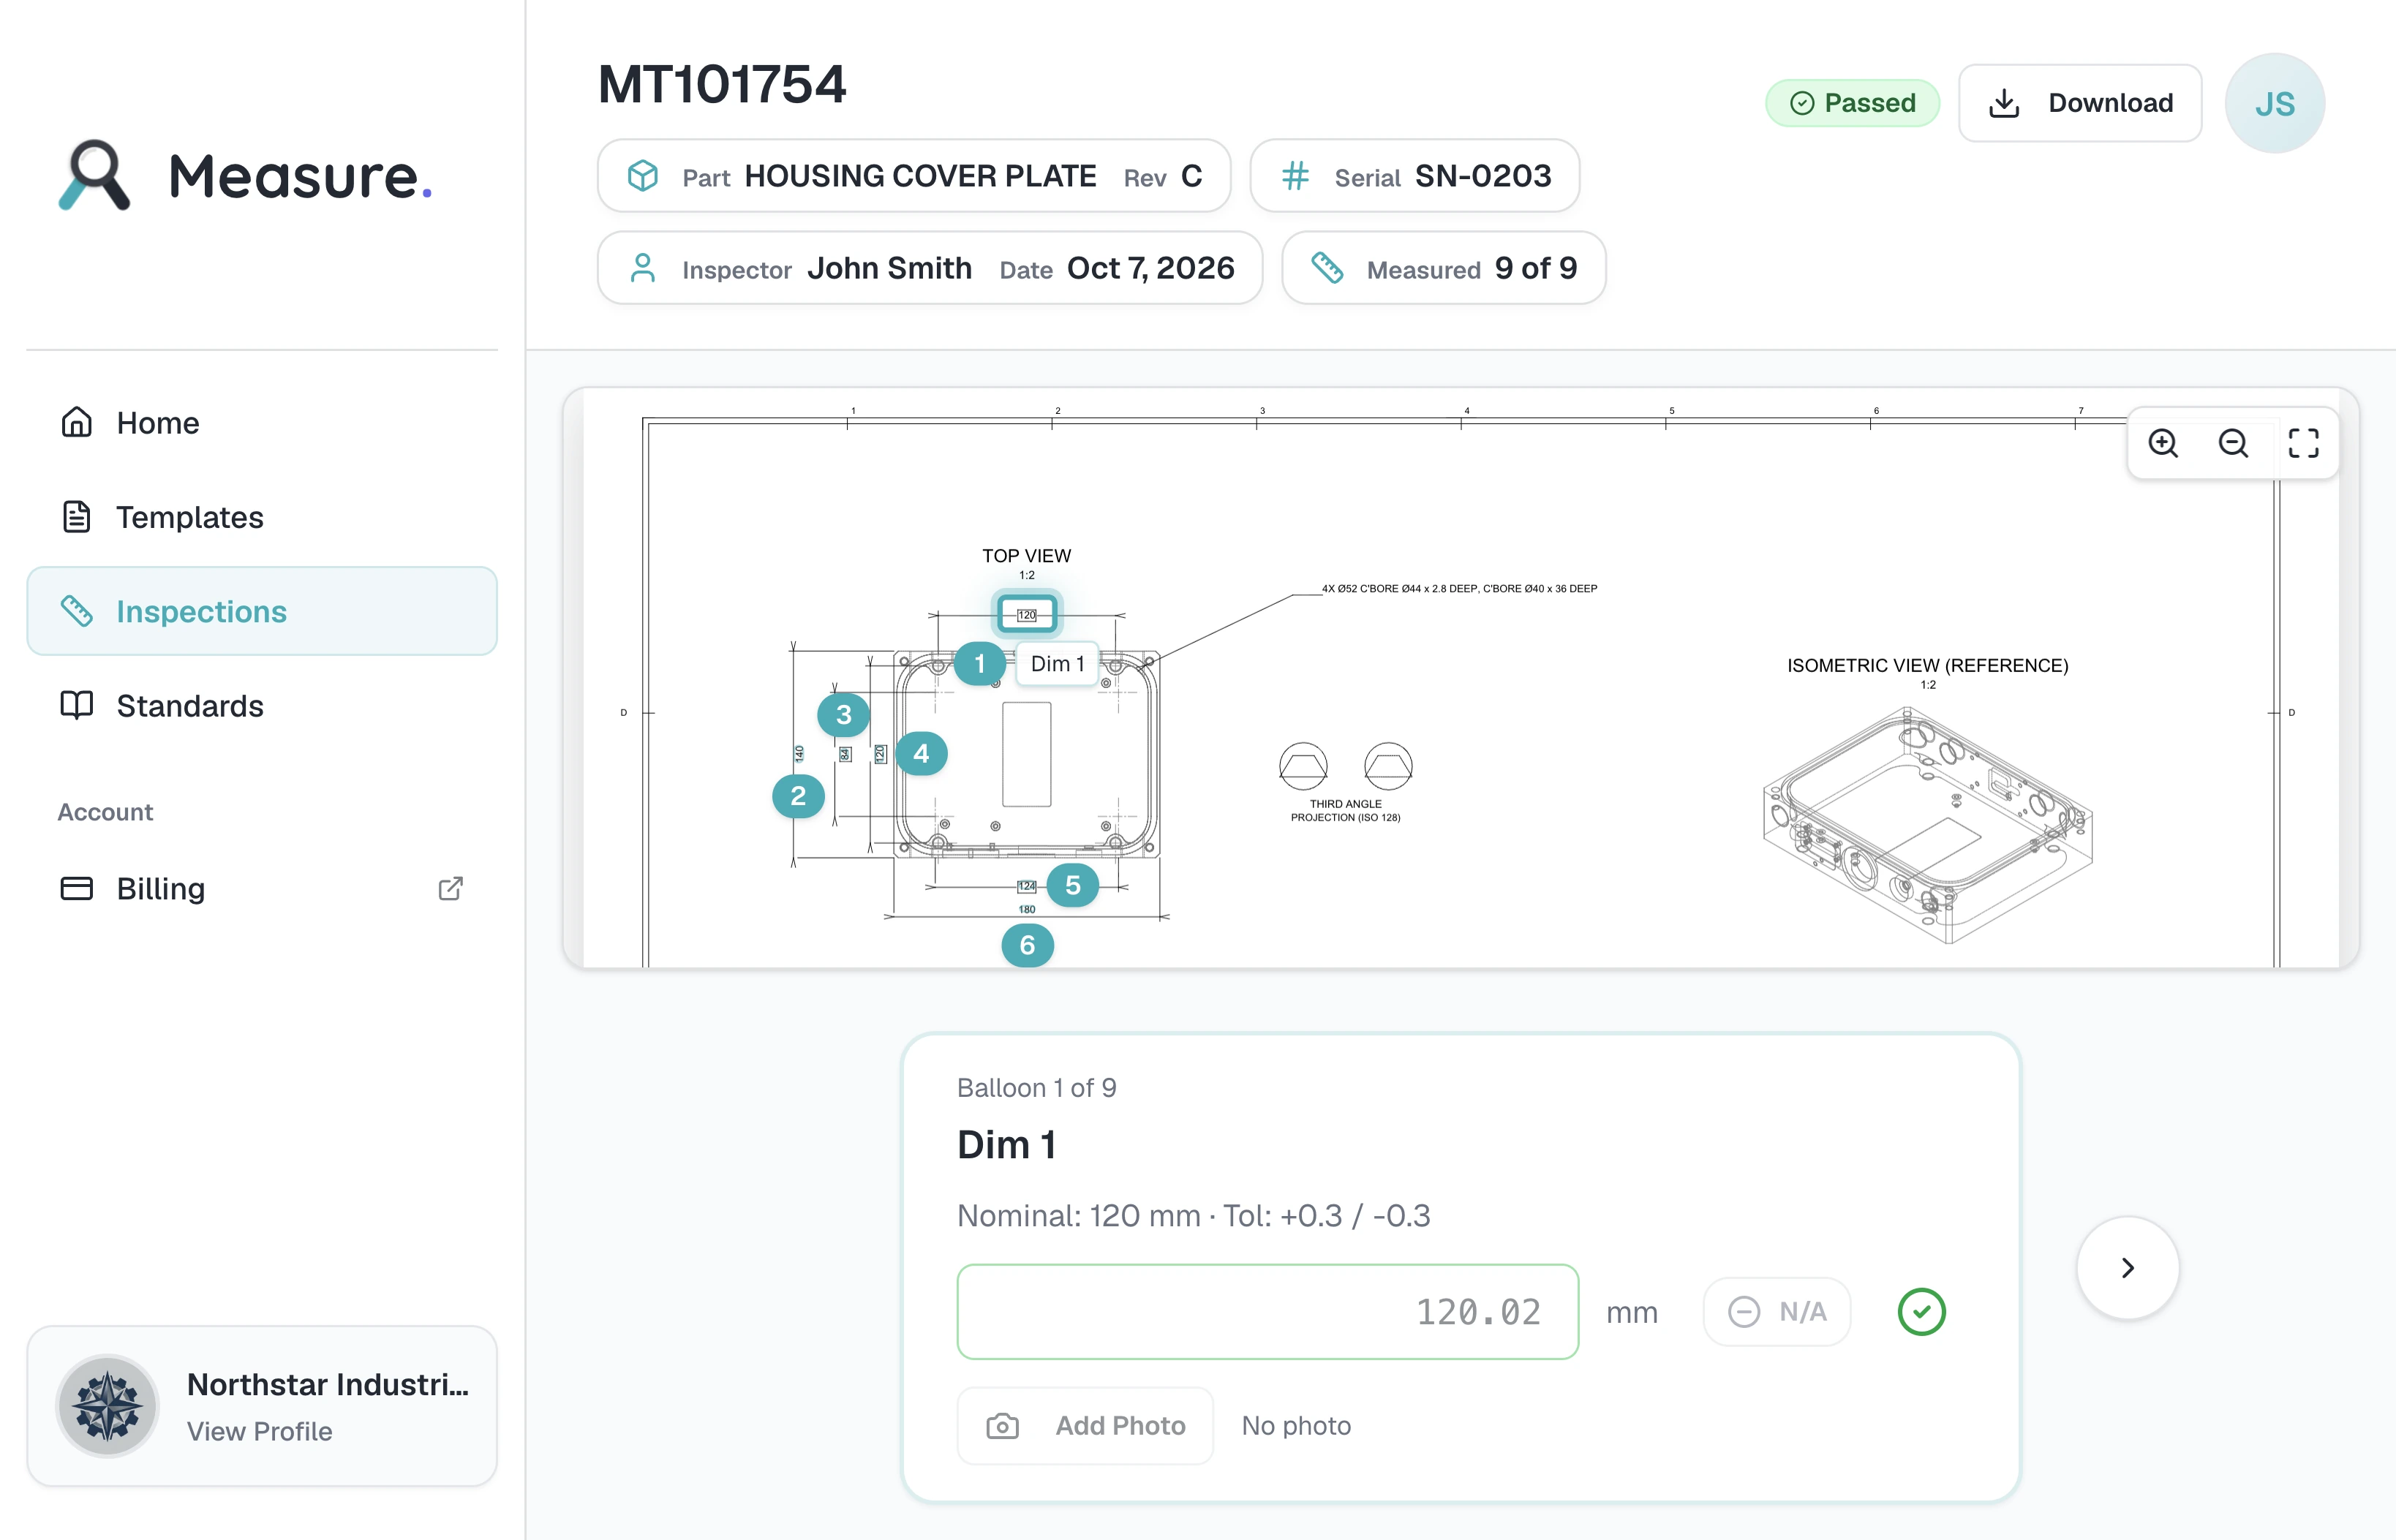Click the Northstar Industries compass logo
This screenshot has height=1540, width=2396.
click(107, 1405)
